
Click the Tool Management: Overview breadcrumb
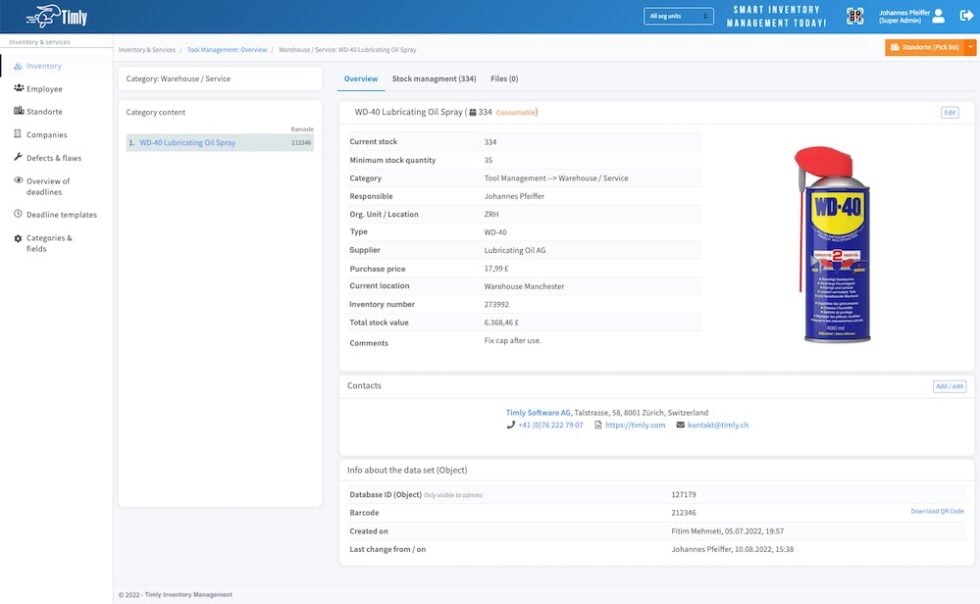coord(227,49)
